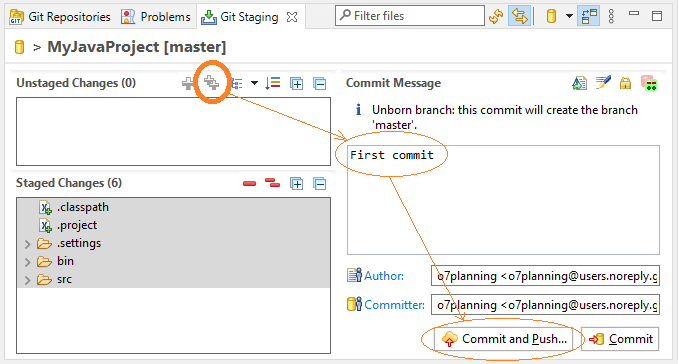Unstage all files with double red minus
This screenshot has height=364, width=678.
coord(272,183)
